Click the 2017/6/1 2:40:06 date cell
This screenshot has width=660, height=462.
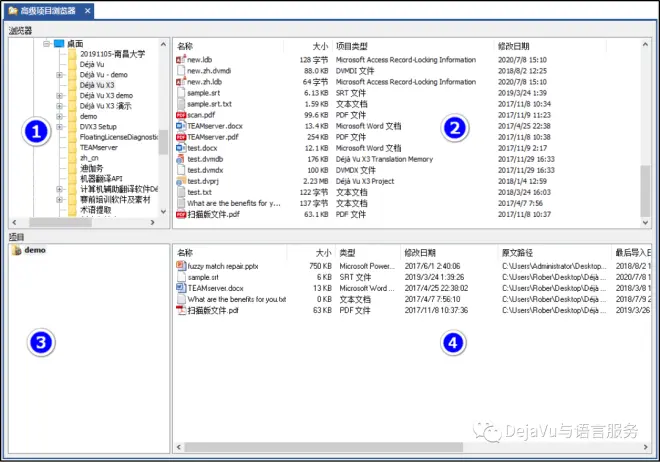point(432,266)
